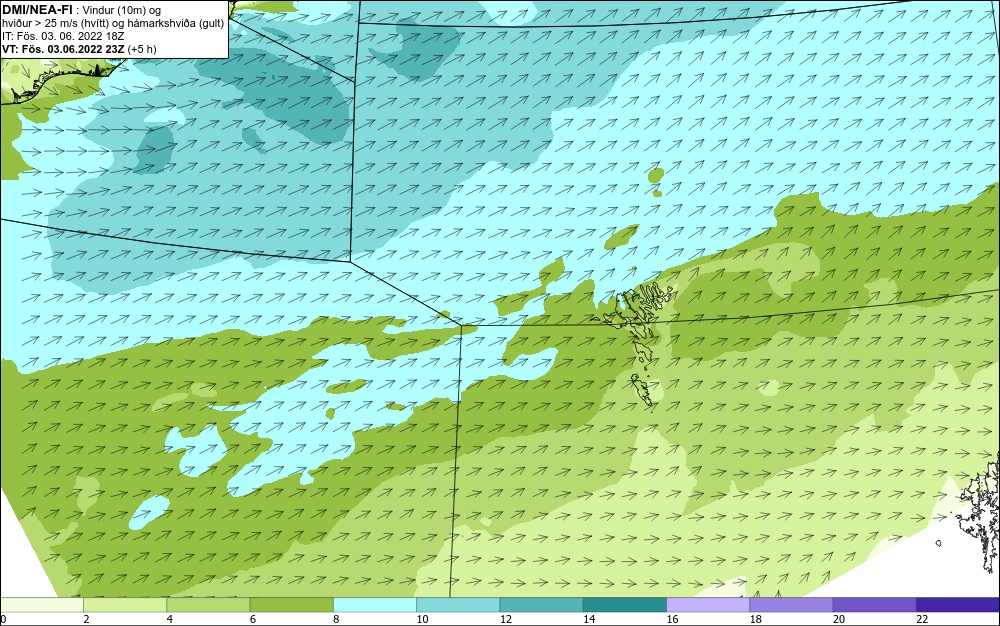Click the legend scale value '22'
The height and width of the screenshot is (626, 1000).
pos(922,619)
